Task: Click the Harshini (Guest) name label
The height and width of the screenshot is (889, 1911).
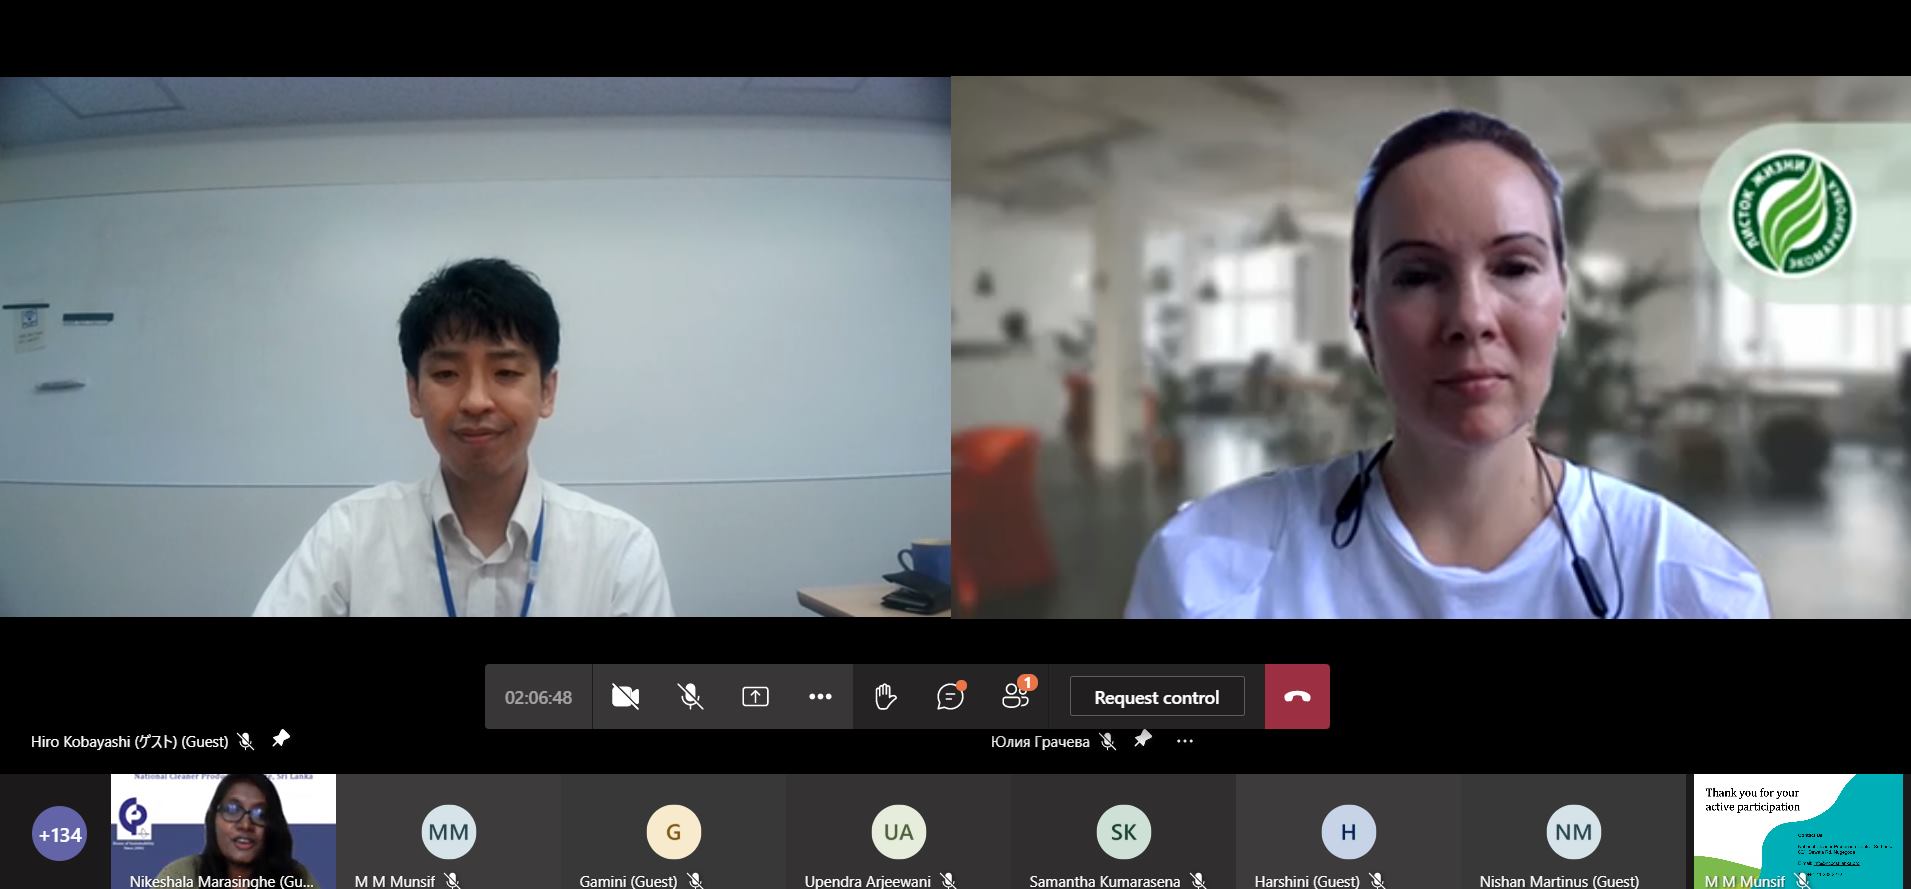Action: tap(1307, 881)
